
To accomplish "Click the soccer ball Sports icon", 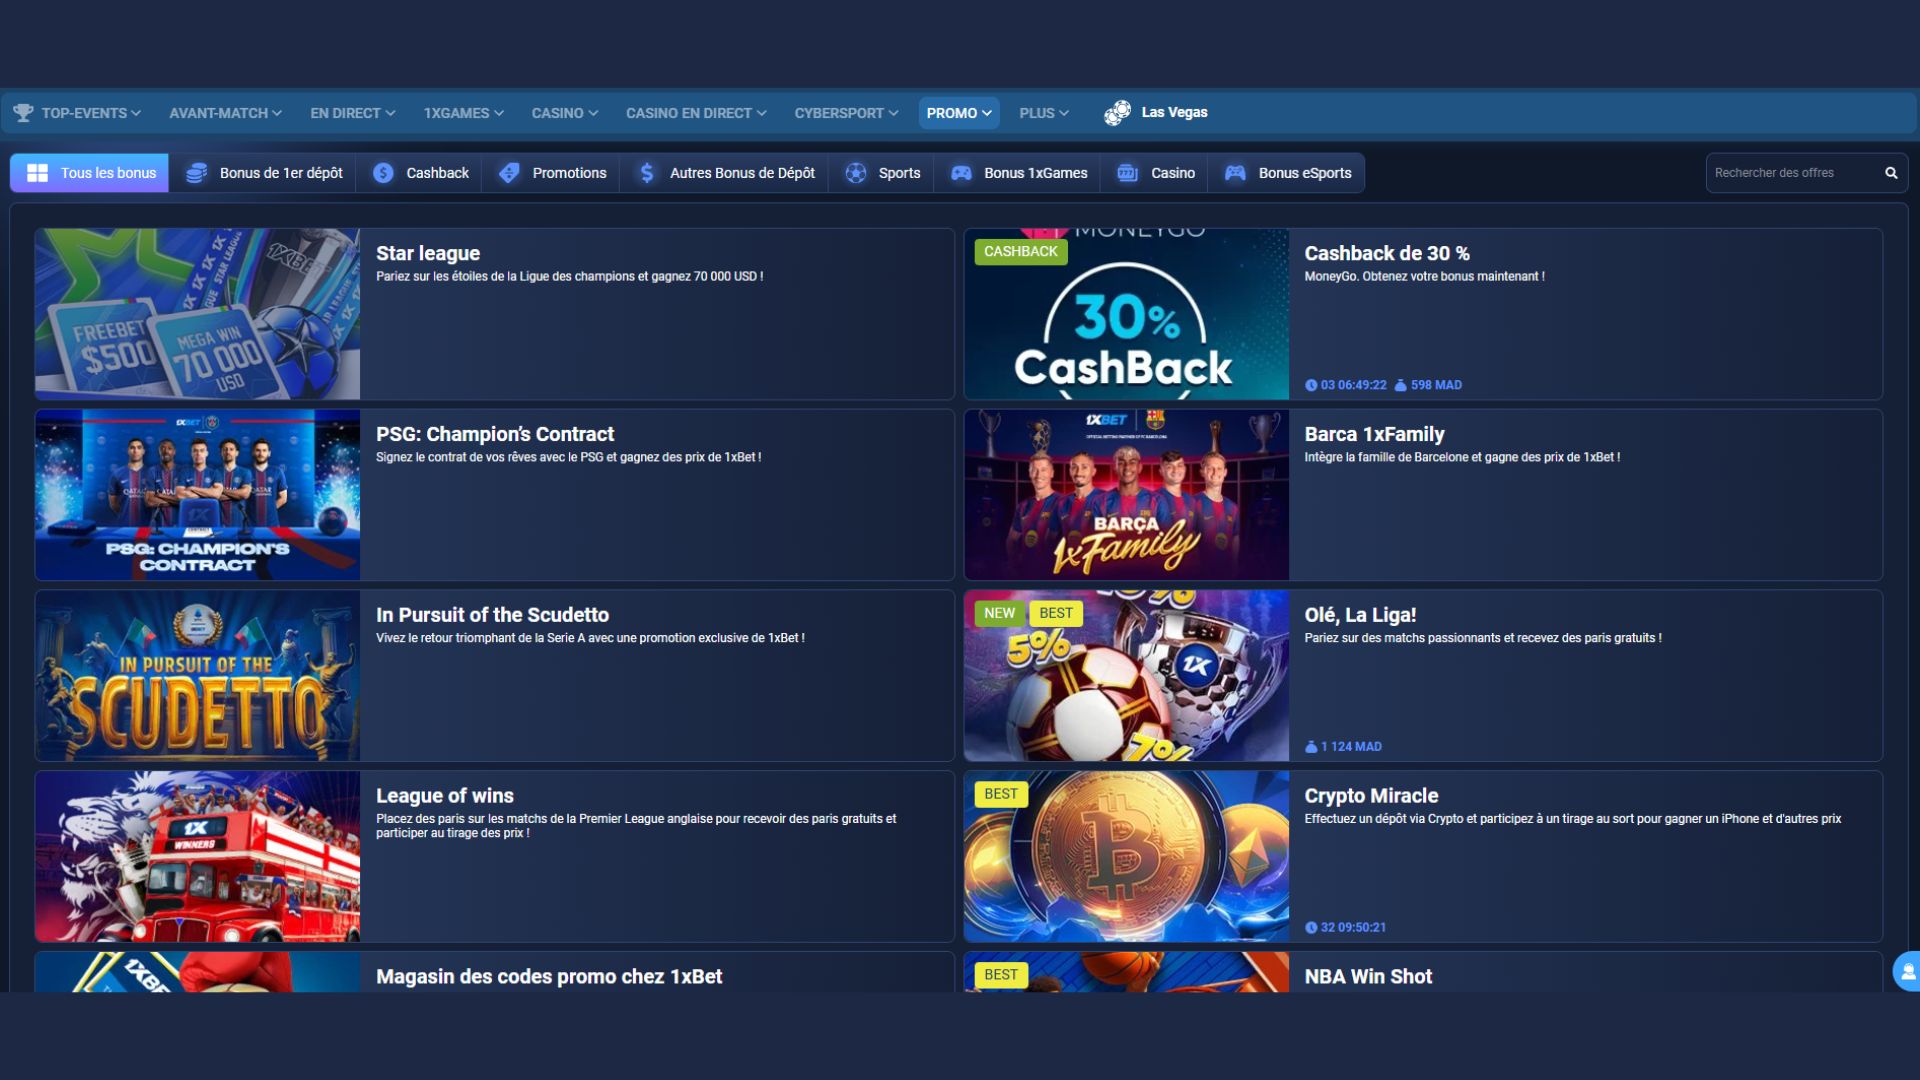I will 856,173.
